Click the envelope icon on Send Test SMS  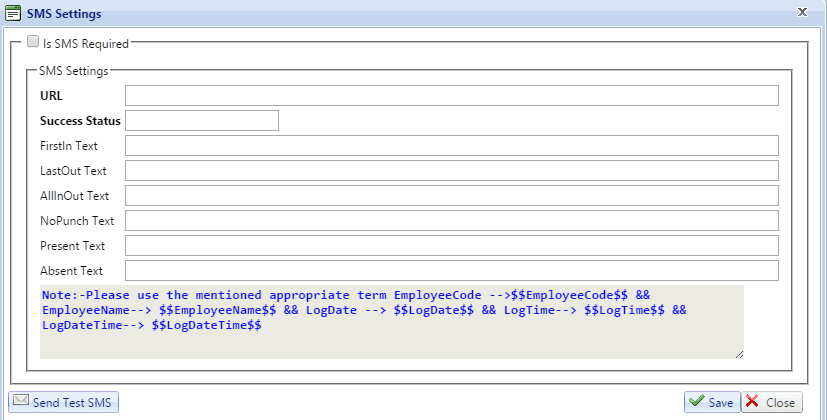(21, 400)
